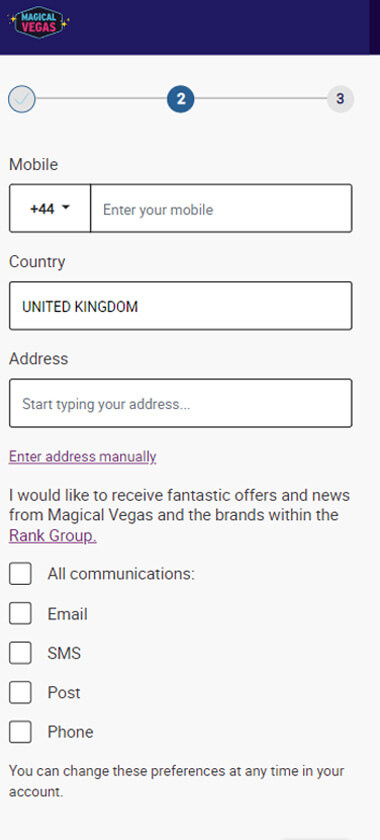Click the Start typing your address box

[x=181, y=403]
